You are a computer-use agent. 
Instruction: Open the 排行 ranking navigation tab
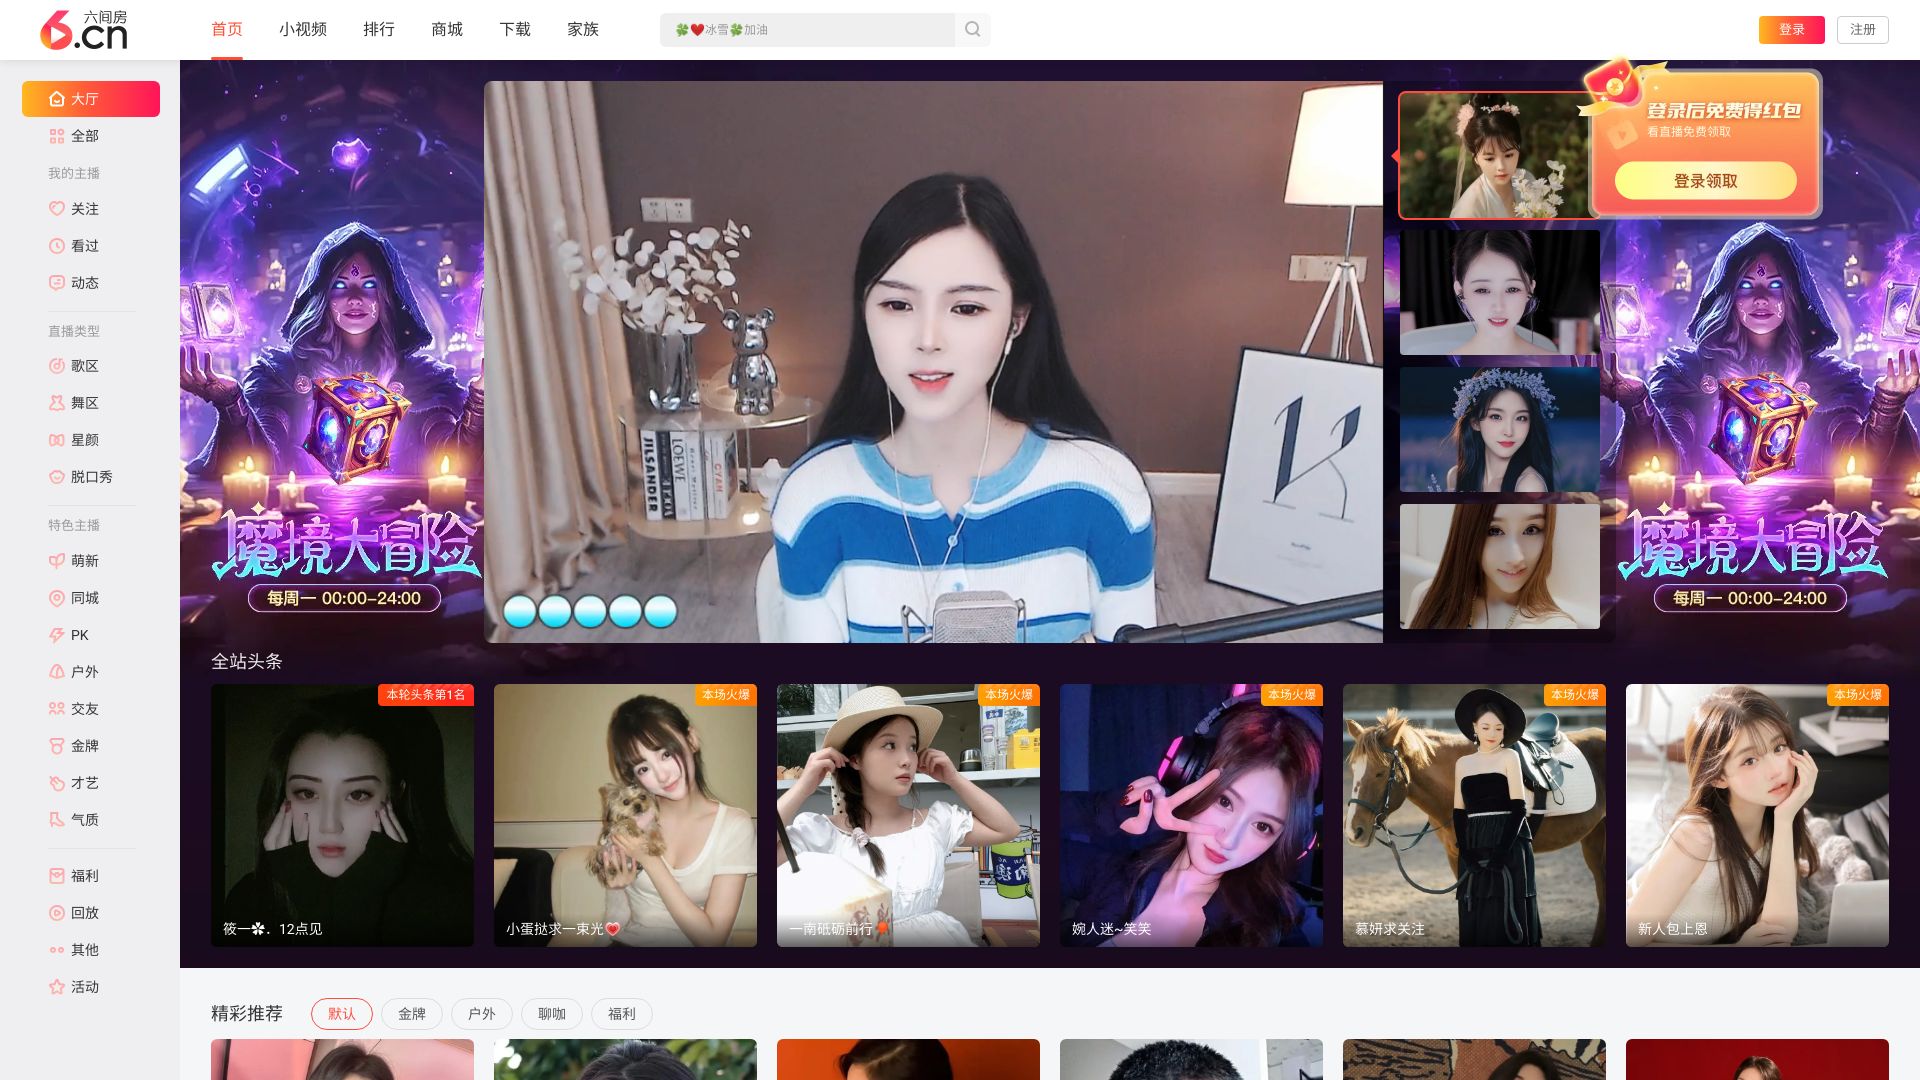[379, 30]
